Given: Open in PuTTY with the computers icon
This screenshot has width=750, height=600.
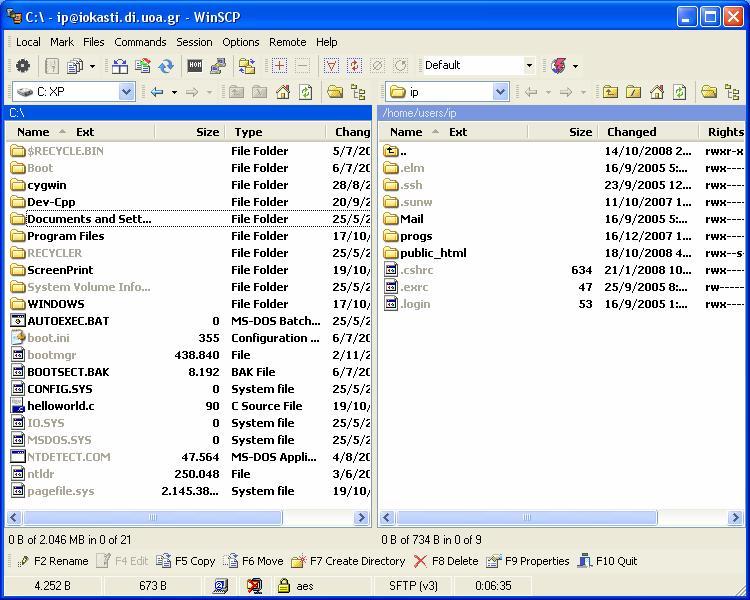Looking at the screenshot, I should (x=218, y=66).
